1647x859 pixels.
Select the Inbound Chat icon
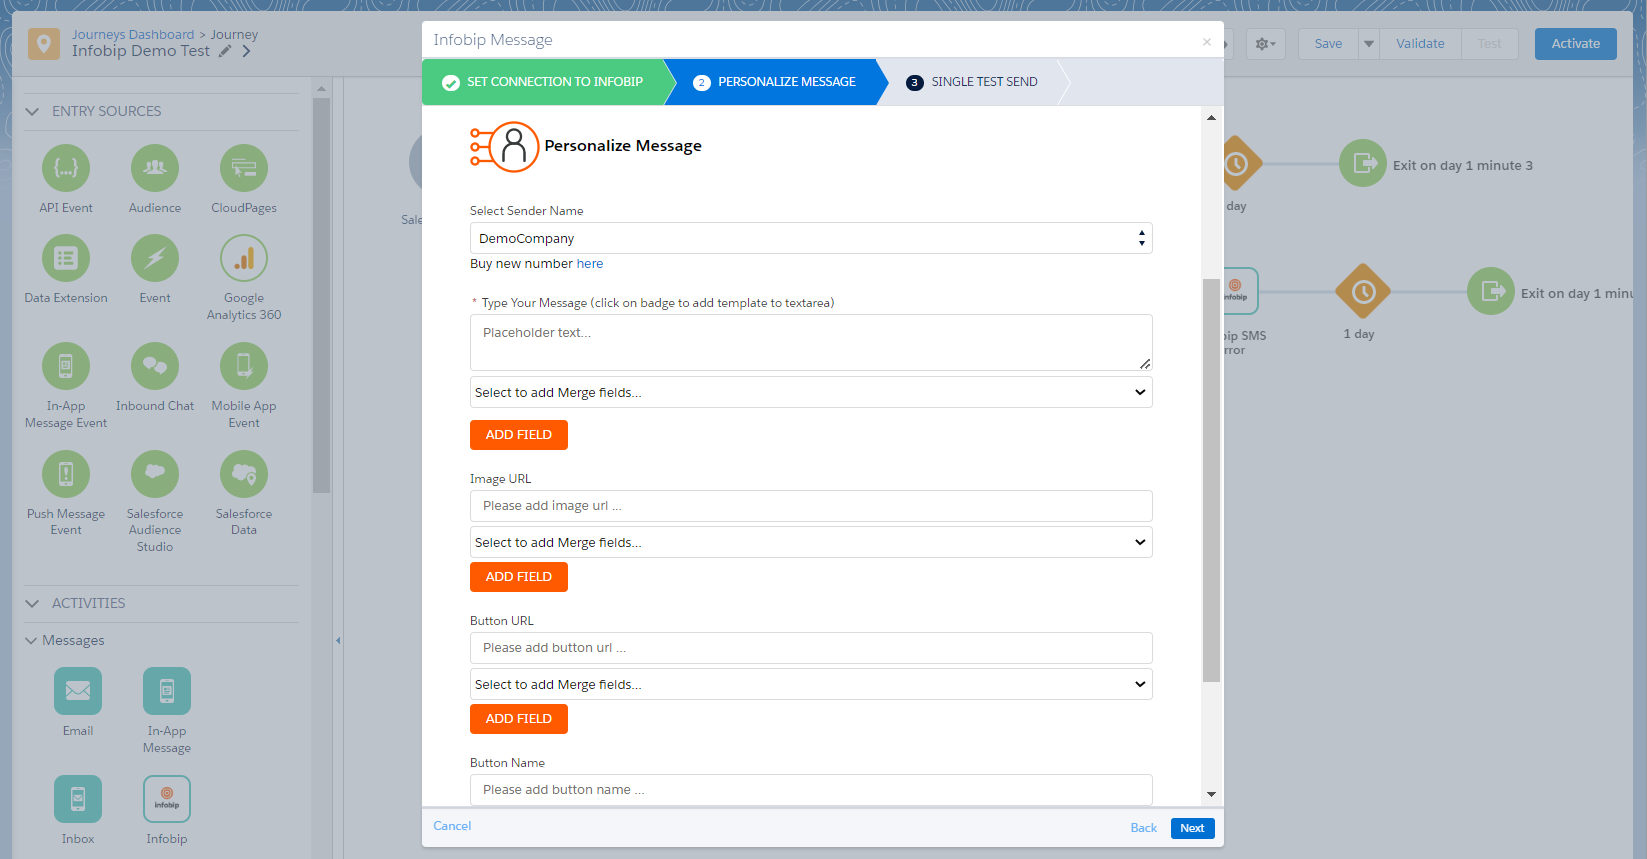tap(155, 366)
